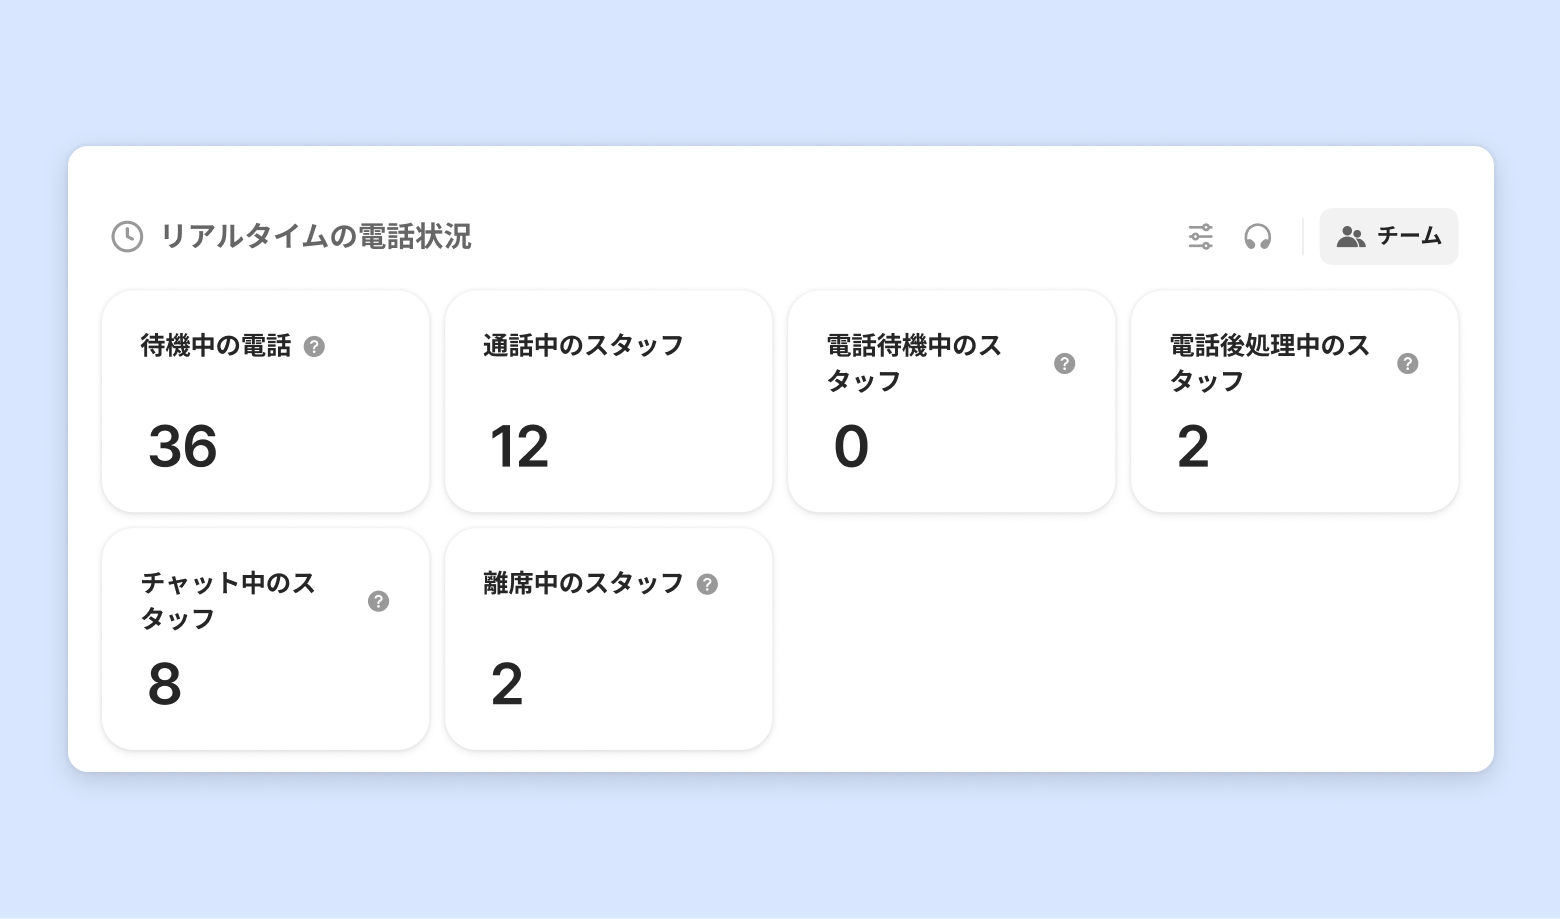This screenshot has height=919, width=1560.
Task: Show help for 離席中のスタッフ
Action: [707, 585]
